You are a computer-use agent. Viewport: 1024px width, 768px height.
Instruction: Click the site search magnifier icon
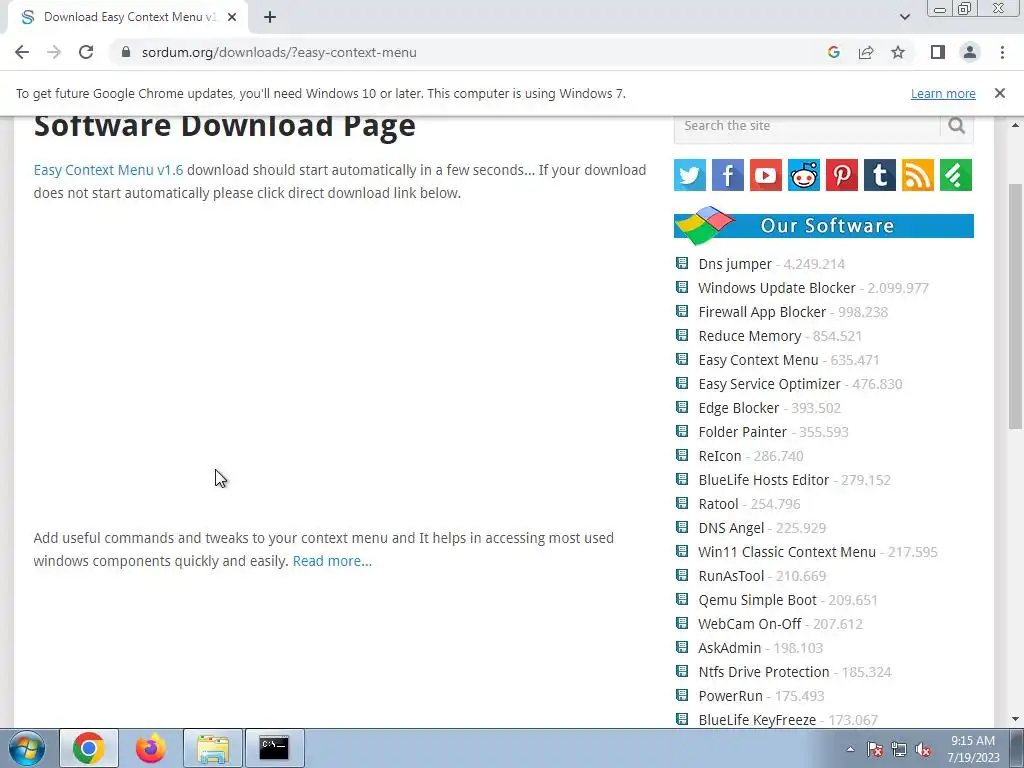coord(957,125)
